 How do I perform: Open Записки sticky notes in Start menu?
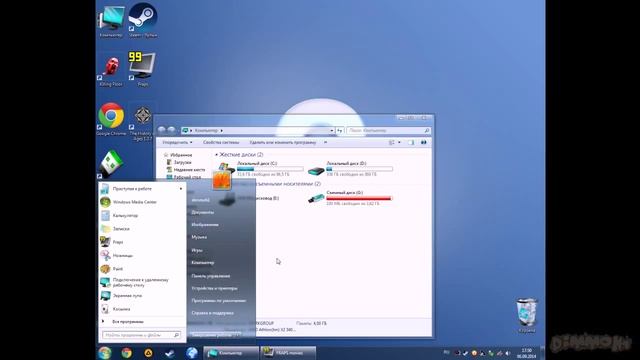[142, 229]
